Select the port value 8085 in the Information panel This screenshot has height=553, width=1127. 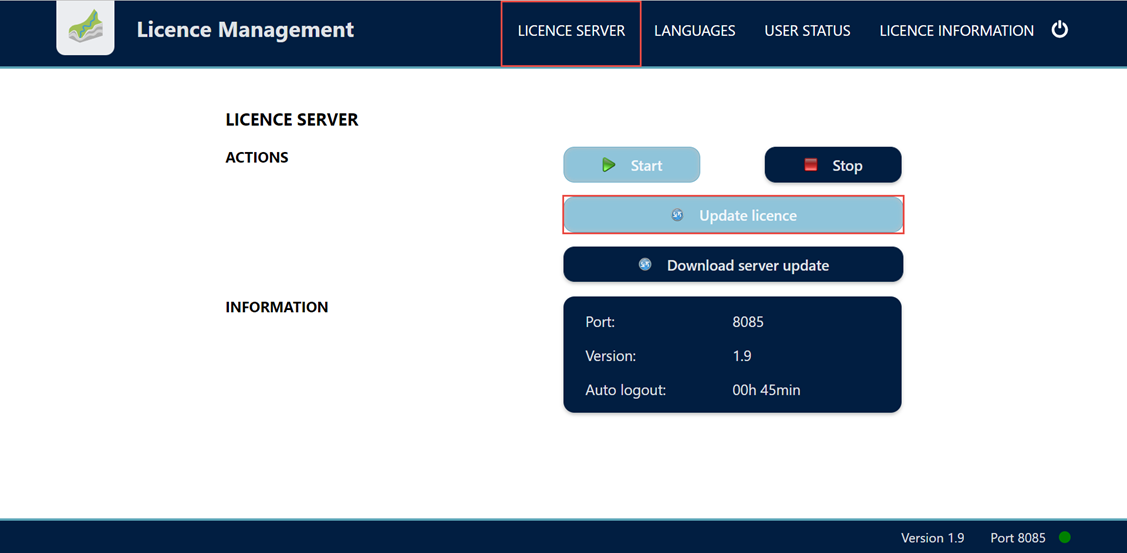748,323
